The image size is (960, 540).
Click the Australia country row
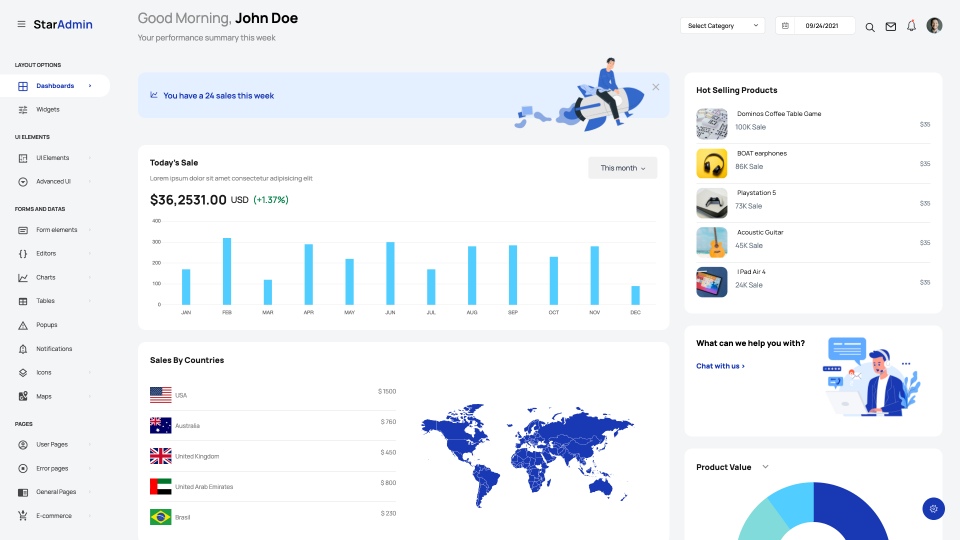pos(273,426)
